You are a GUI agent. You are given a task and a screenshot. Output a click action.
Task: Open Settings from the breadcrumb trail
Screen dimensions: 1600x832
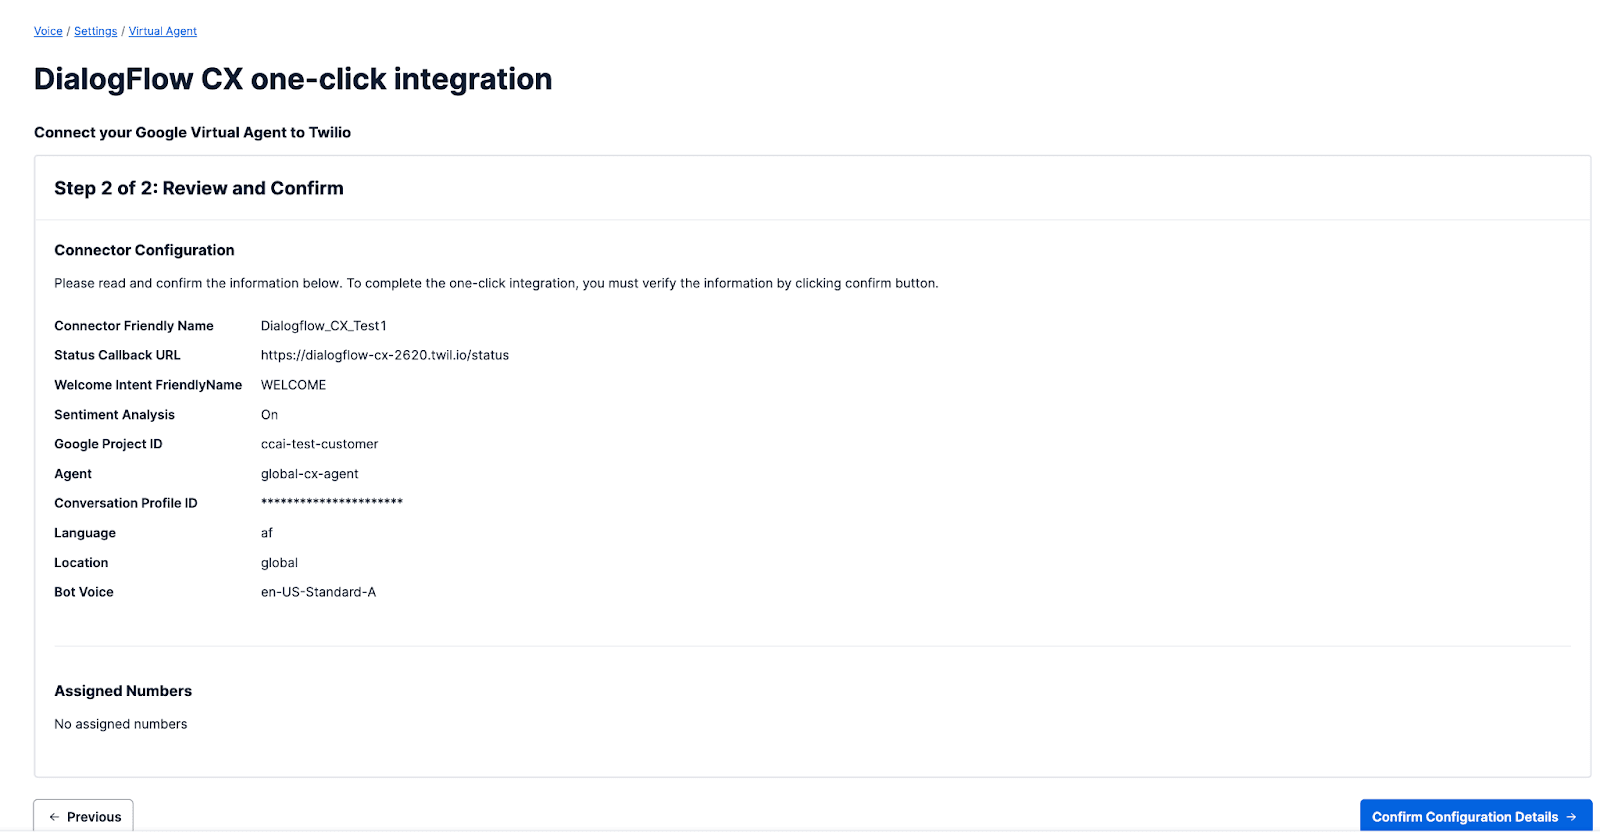click(x=95, y=31)
